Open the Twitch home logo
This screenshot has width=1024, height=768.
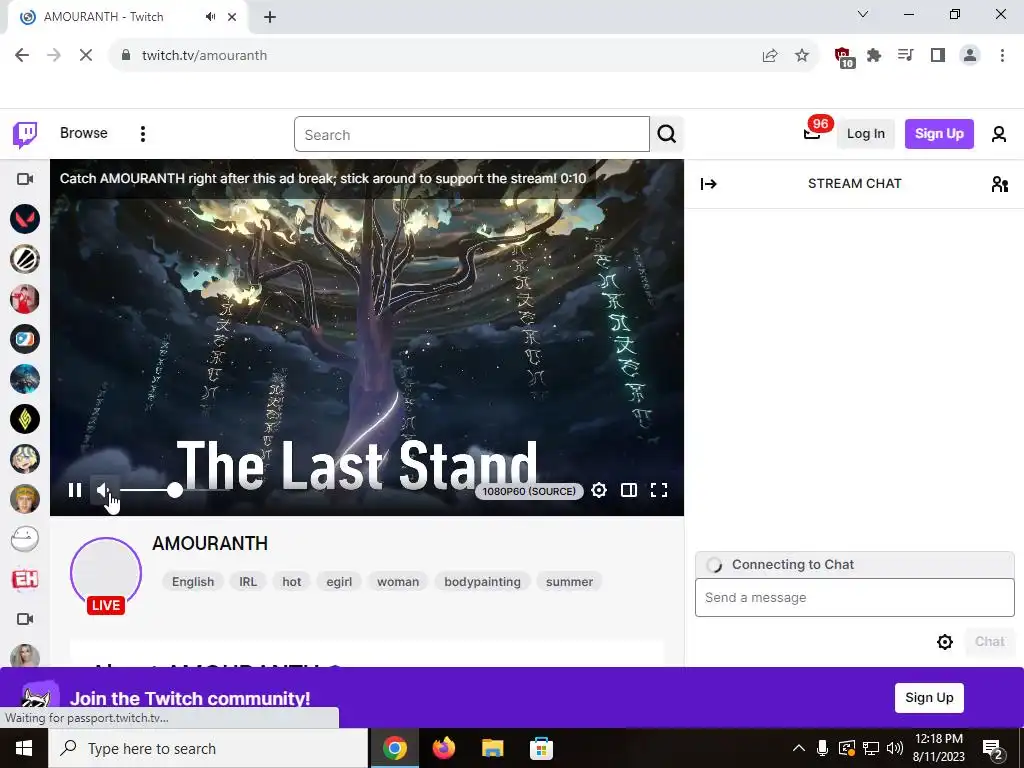click(25, 135)
